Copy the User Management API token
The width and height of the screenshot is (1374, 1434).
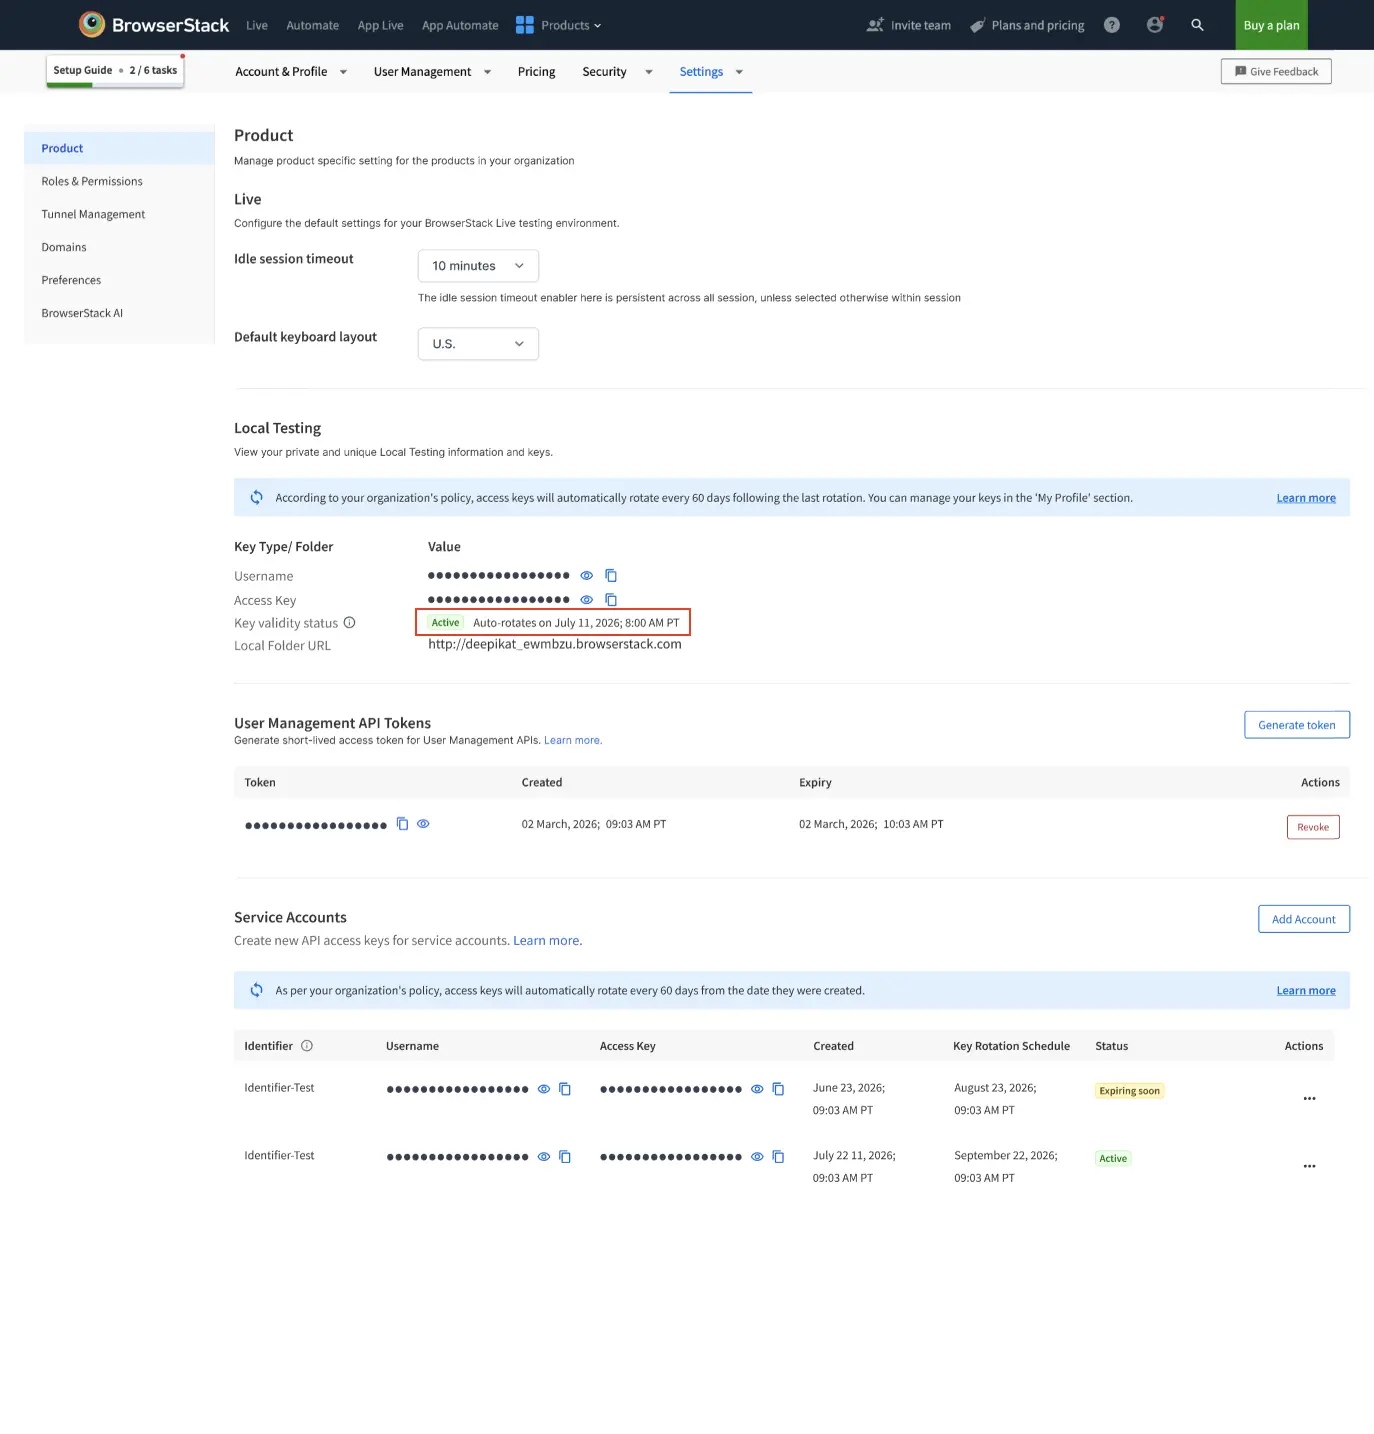pyautogui.click(x=402, y=824)
